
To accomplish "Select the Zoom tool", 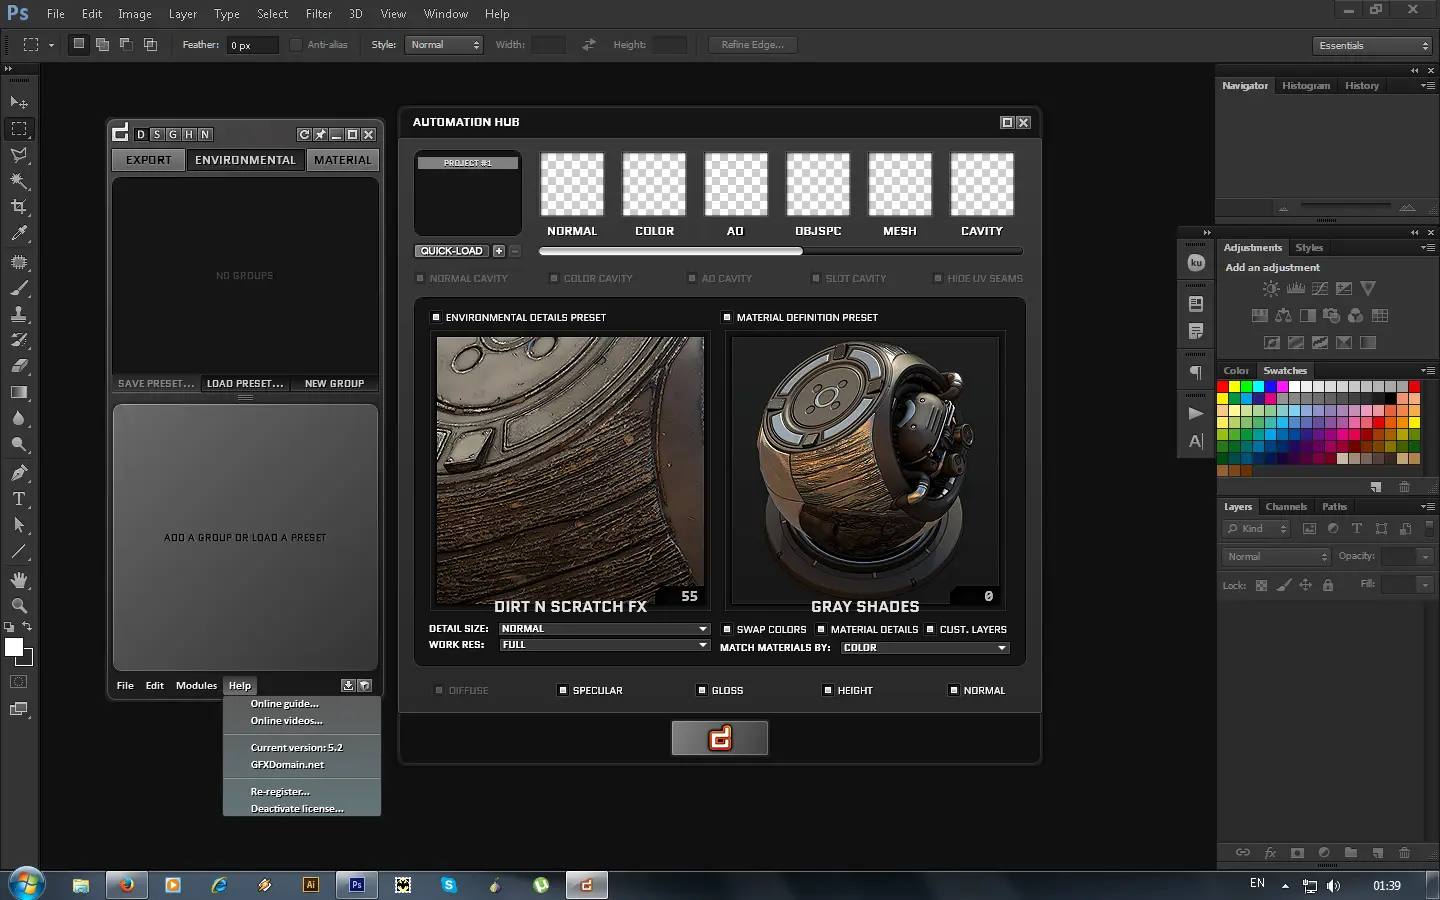I will [19, 606].
